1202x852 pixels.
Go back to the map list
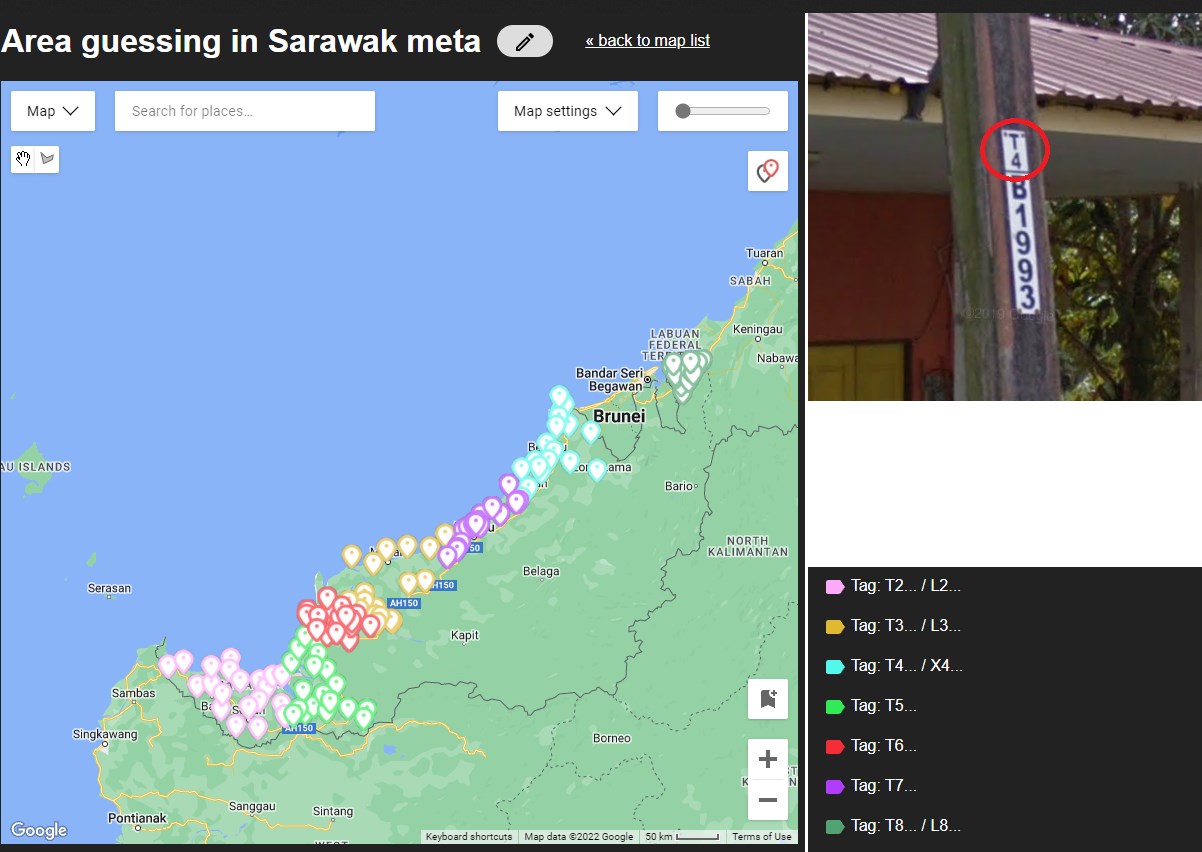[x=647, y=41]
